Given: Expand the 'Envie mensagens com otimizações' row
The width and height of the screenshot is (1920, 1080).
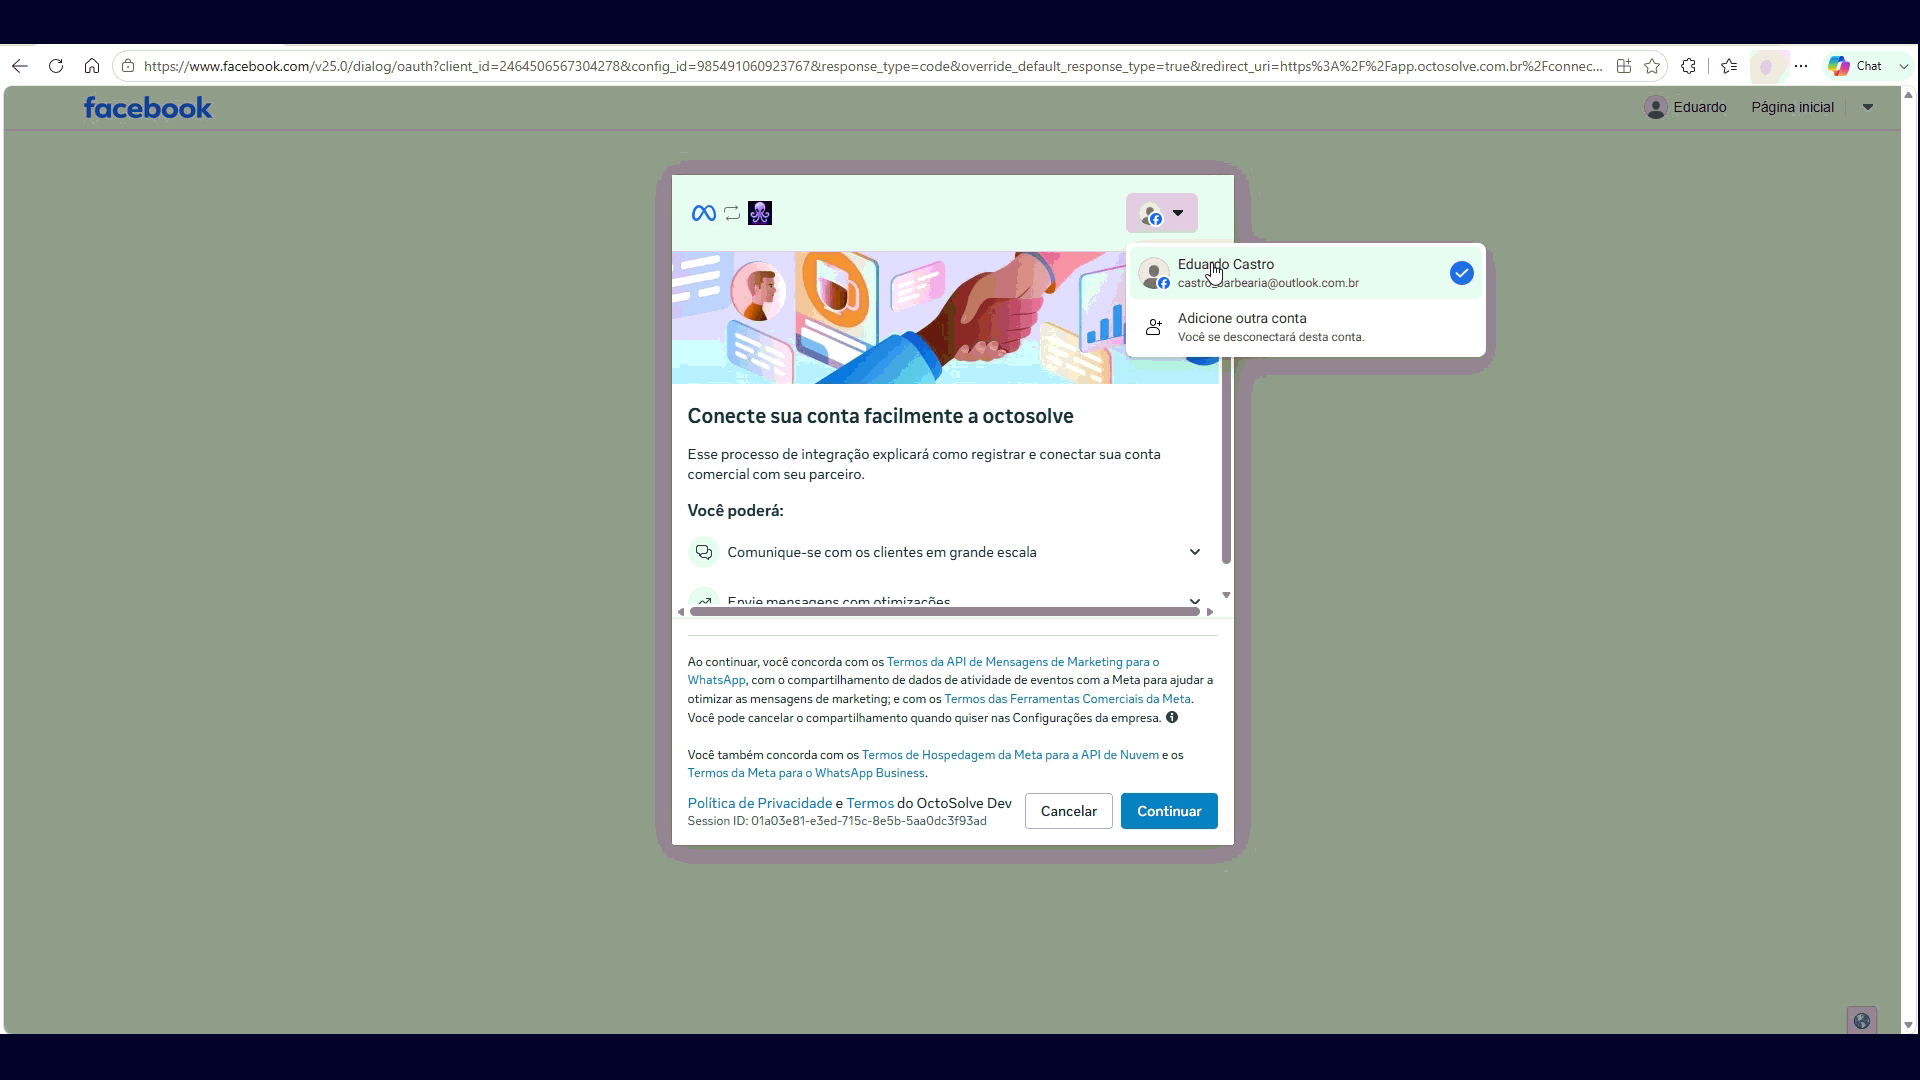Looking at the screenshot, I should pos(946,600).
